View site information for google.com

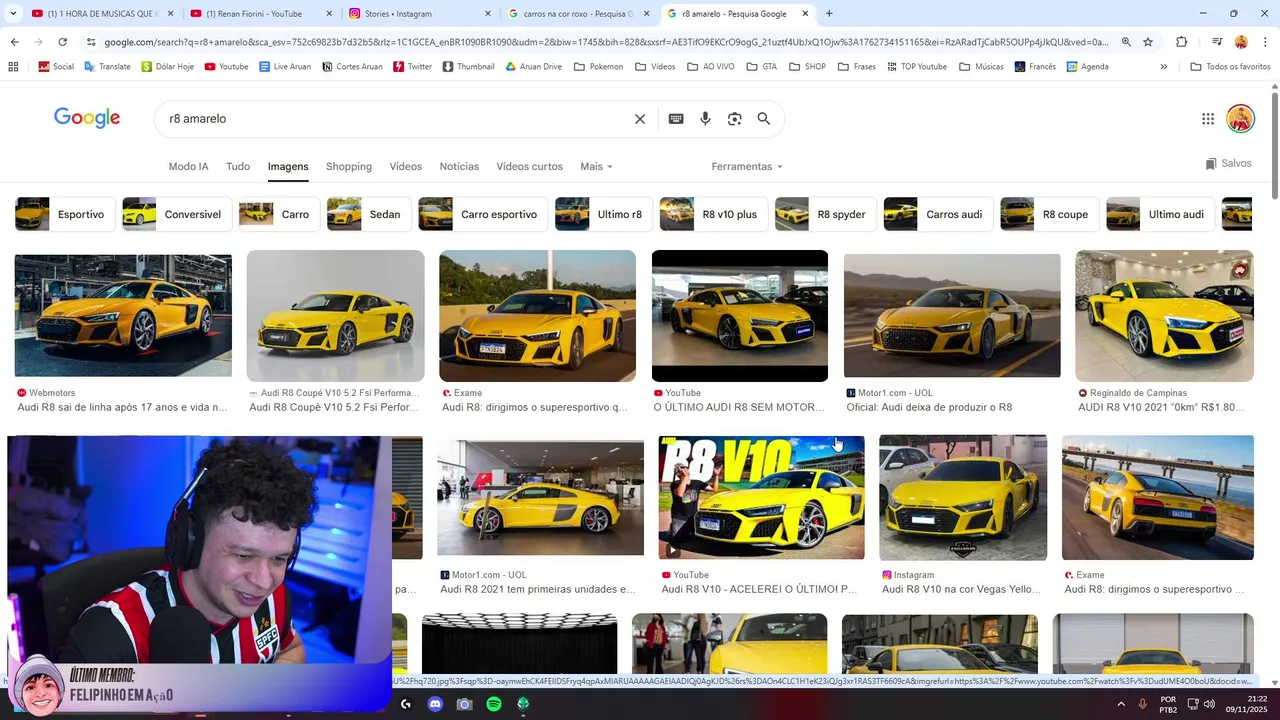[x=91, y=42]
